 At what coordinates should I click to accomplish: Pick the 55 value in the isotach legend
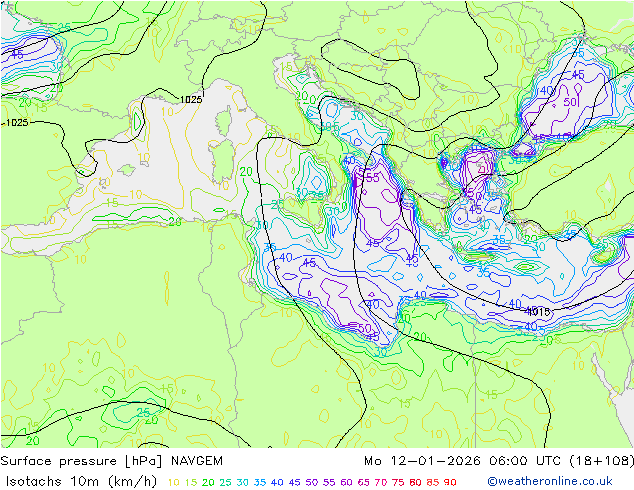[x=329, y=482]
